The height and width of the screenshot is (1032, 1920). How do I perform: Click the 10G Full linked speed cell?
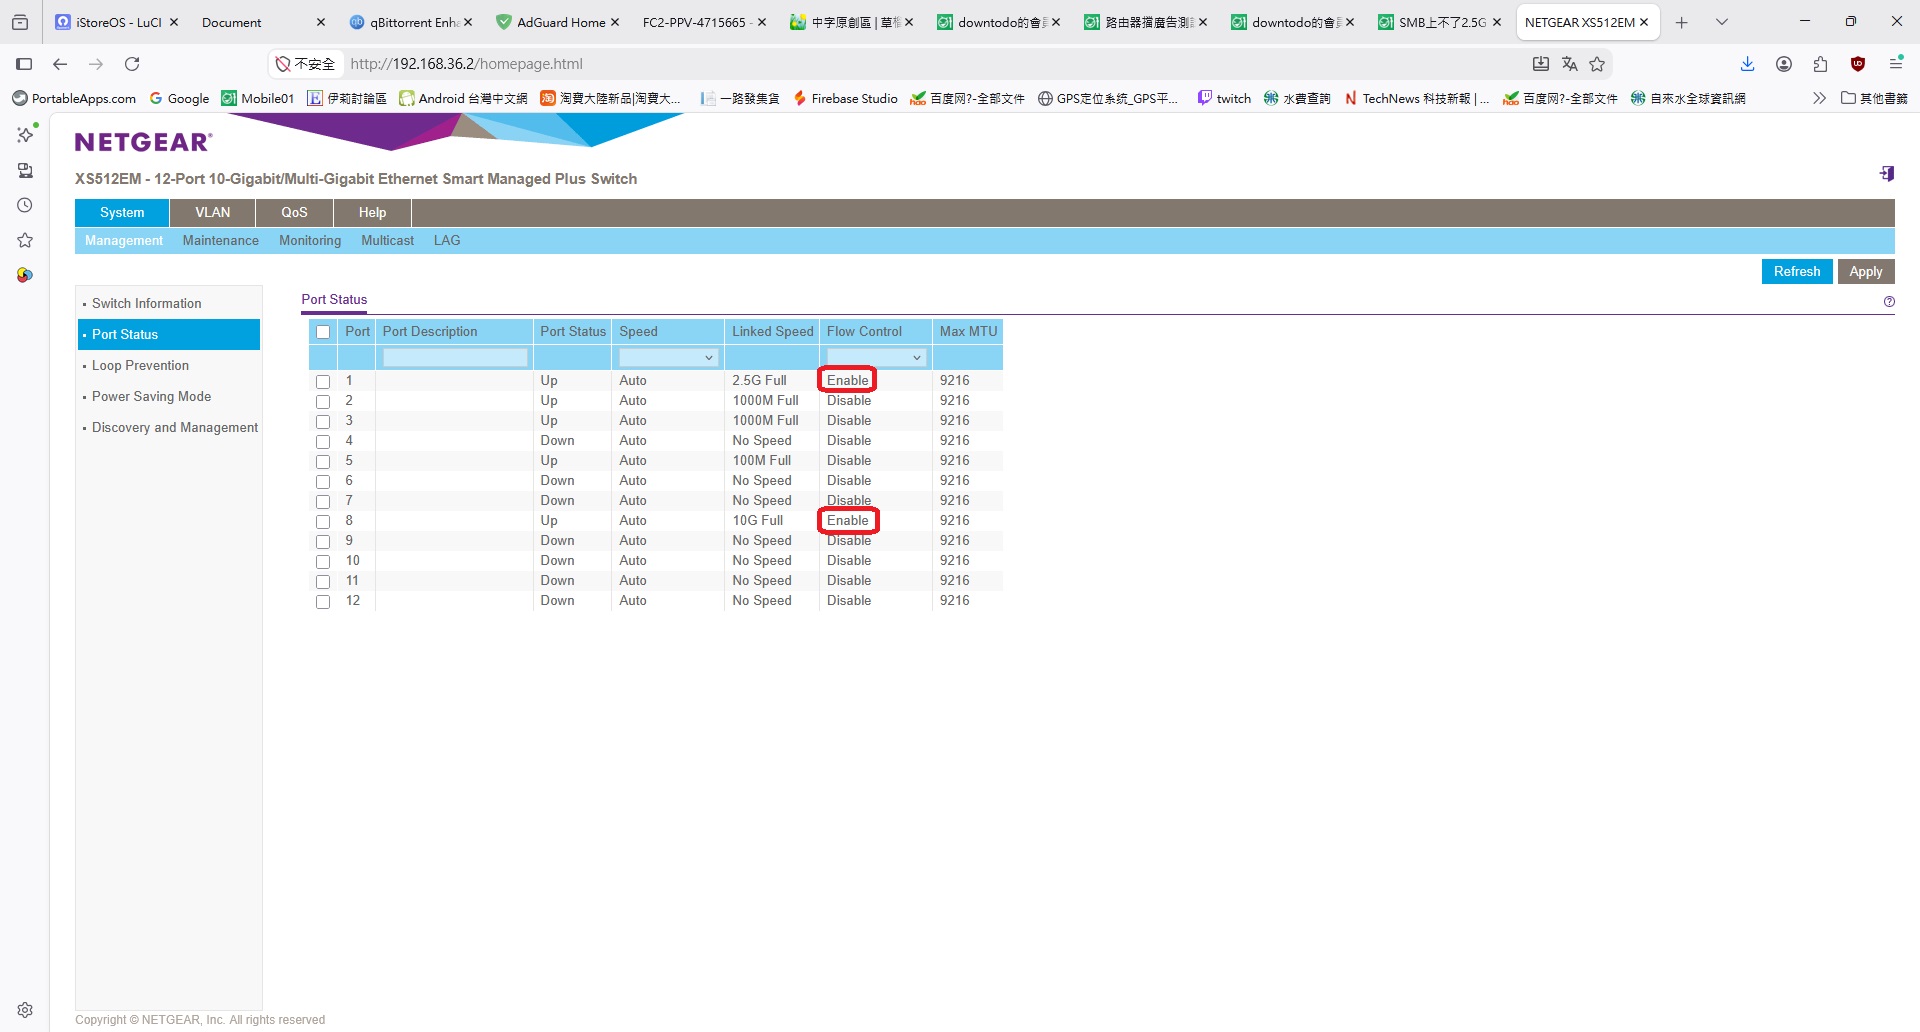click(x=758, y=521)
